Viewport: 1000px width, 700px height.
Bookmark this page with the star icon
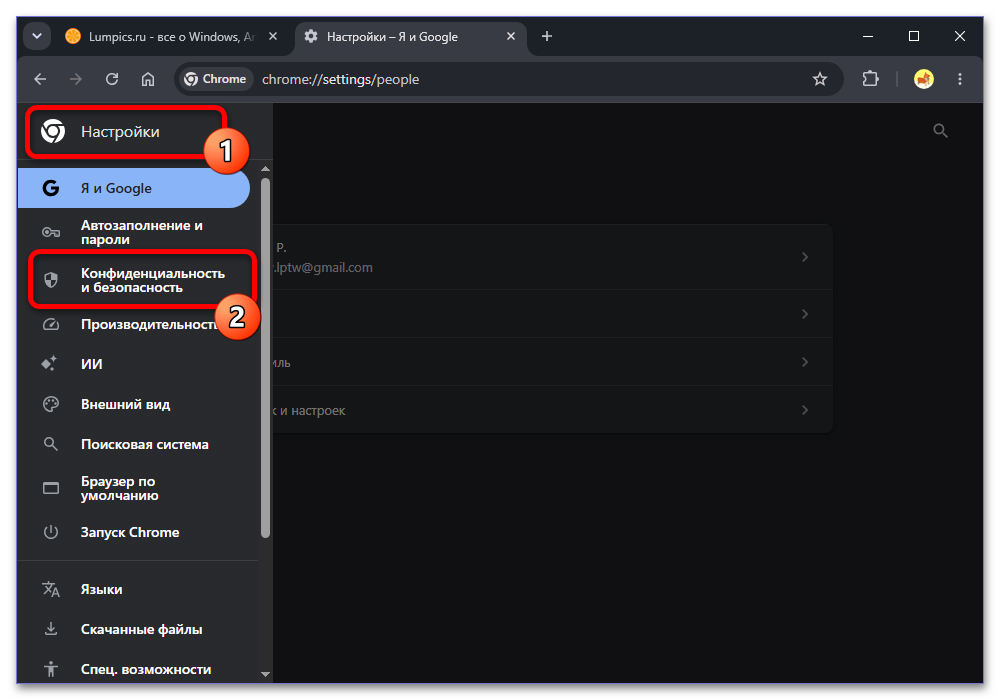[x=820, y=79]
